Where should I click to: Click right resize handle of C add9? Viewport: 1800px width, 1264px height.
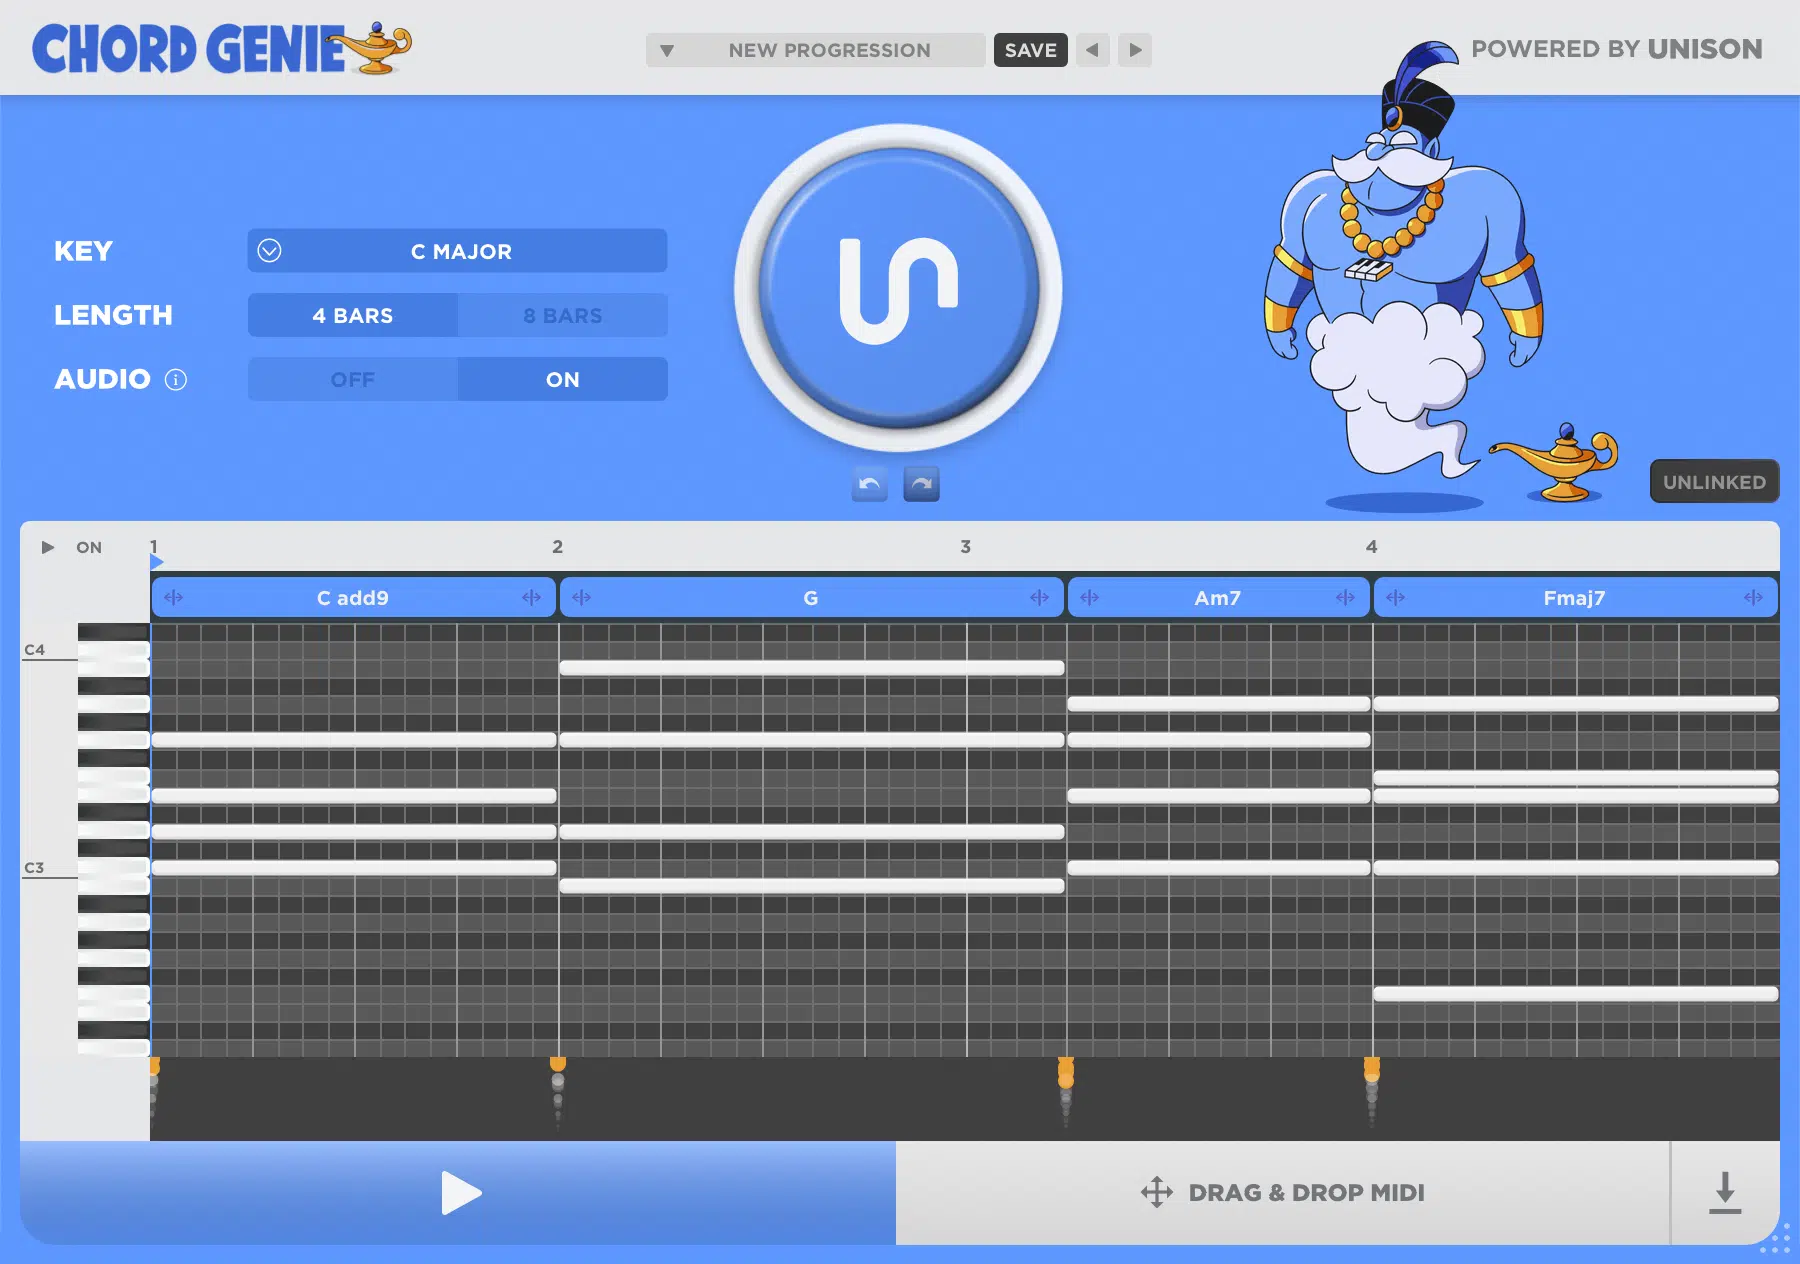pos(532,598)
